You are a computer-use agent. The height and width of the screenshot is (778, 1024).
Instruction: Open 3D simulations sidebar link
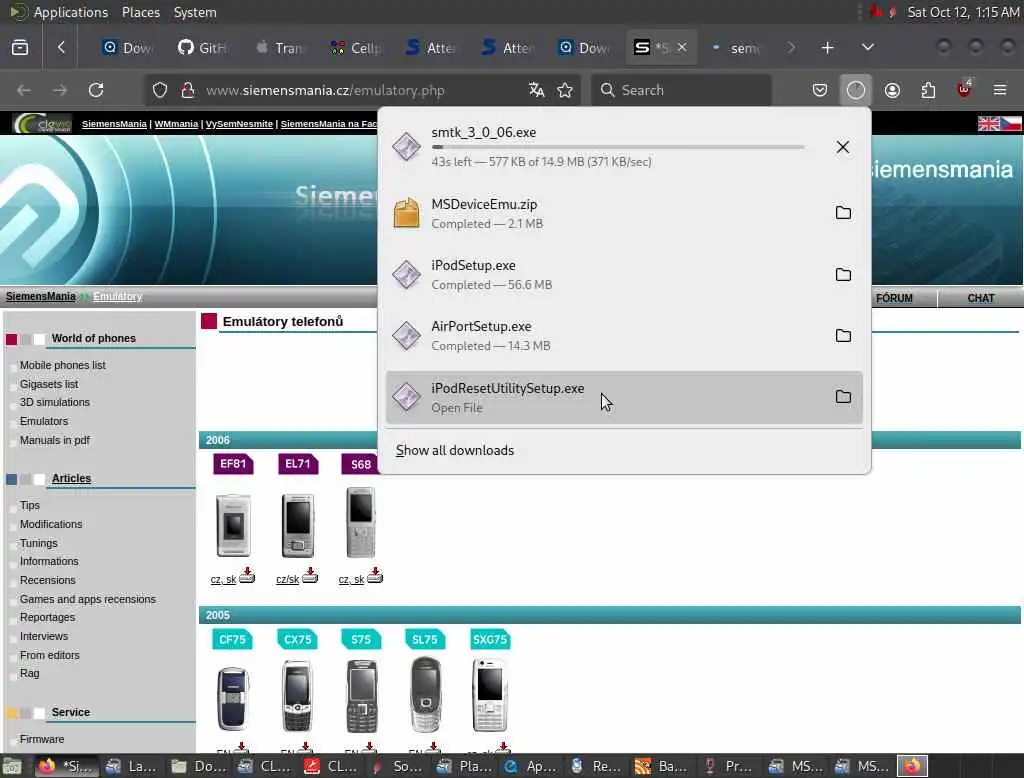55,402
